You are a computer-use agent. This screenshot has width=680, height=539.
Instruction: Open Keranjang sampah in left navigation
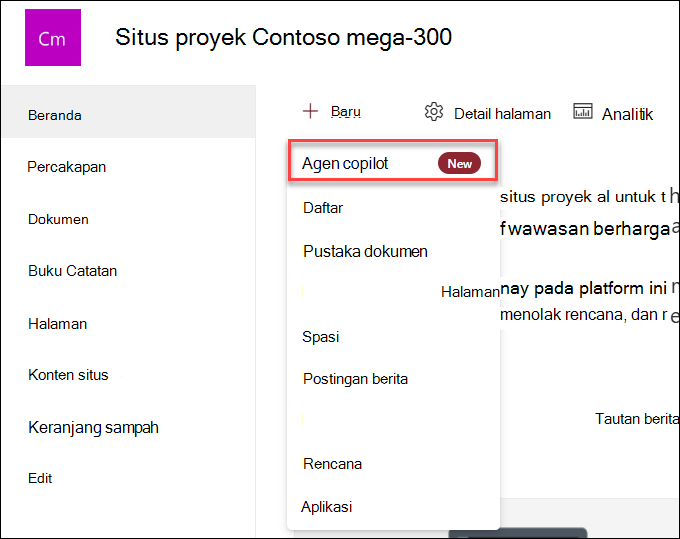click(93, 428)
